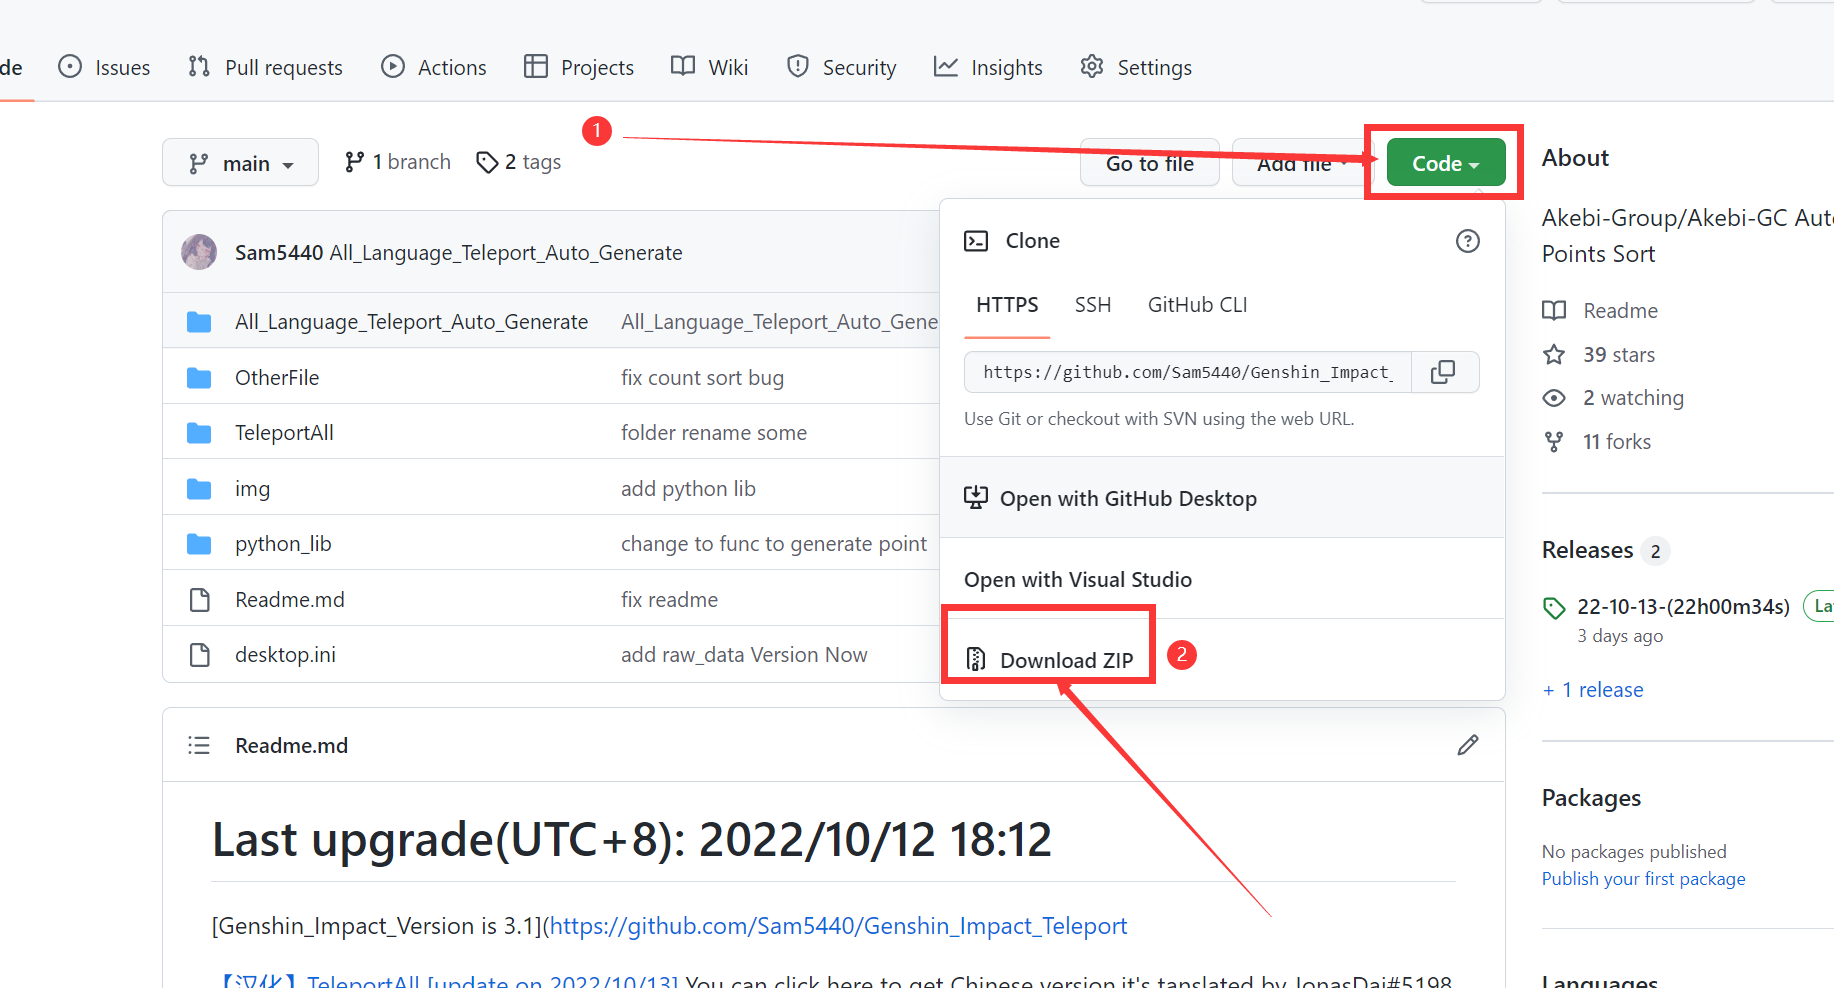Open the Readme link in About

click(x=1600, y=311)
